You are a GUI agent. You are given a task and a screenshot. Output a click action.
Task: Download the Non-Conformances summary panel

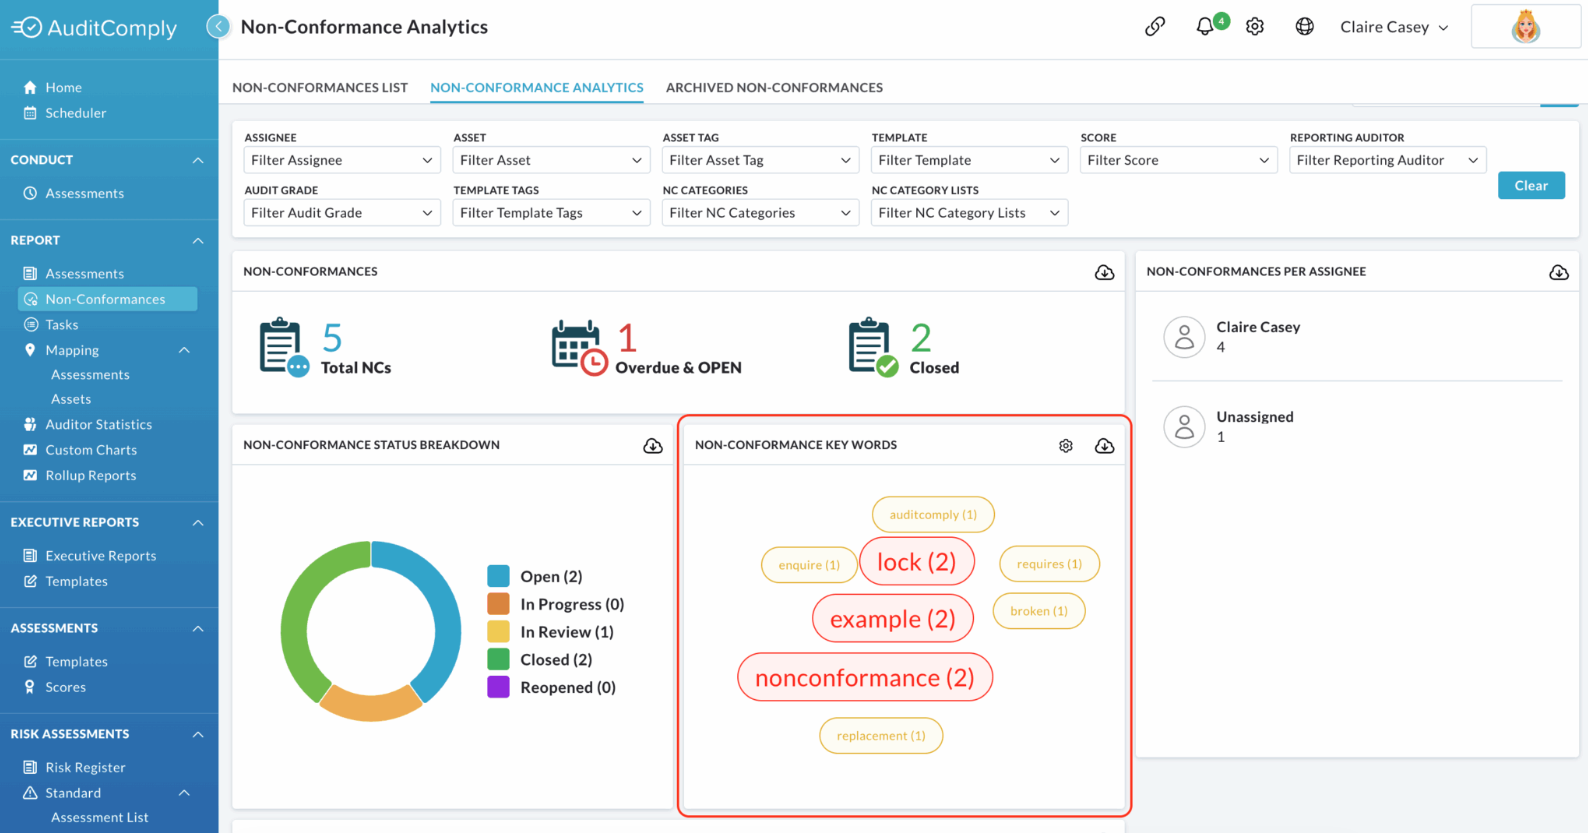[1105, 272]
